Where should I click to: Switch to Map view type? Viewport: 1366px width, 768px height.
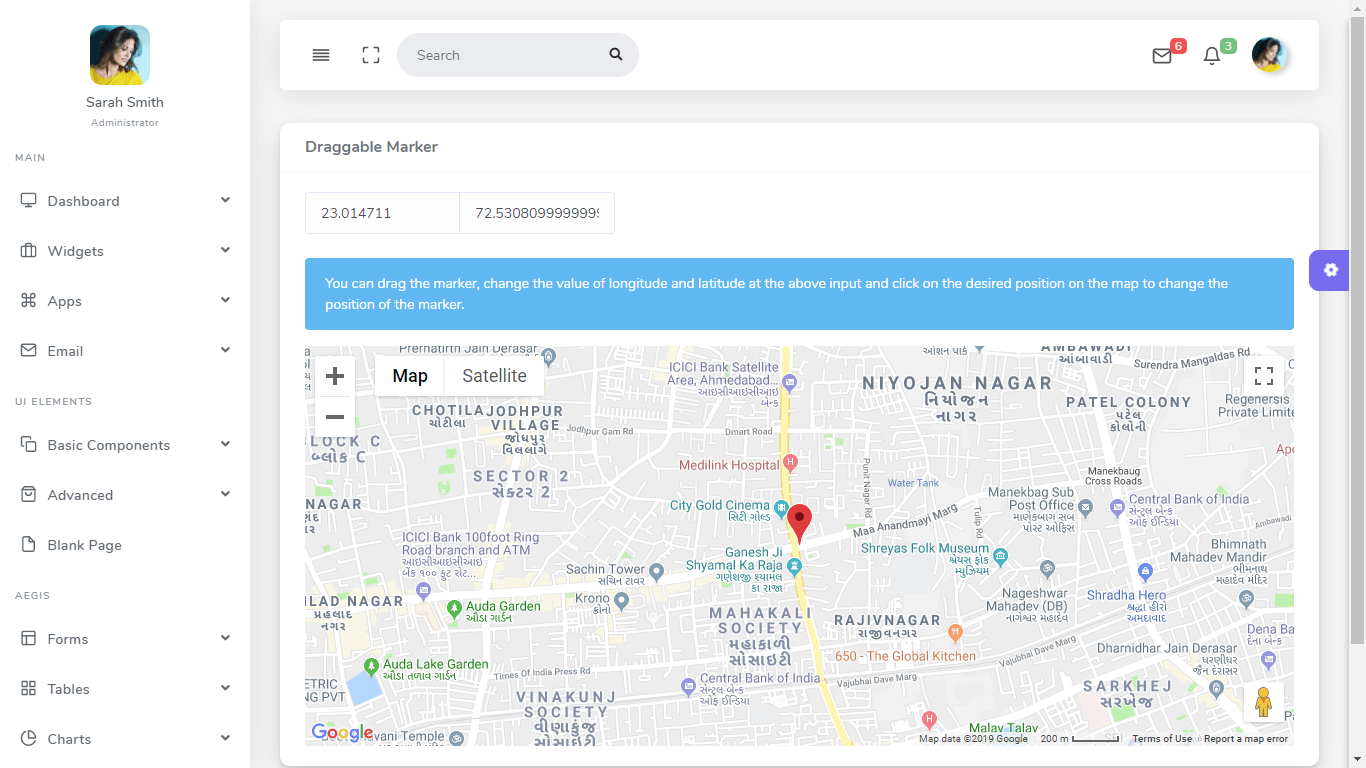410,376
